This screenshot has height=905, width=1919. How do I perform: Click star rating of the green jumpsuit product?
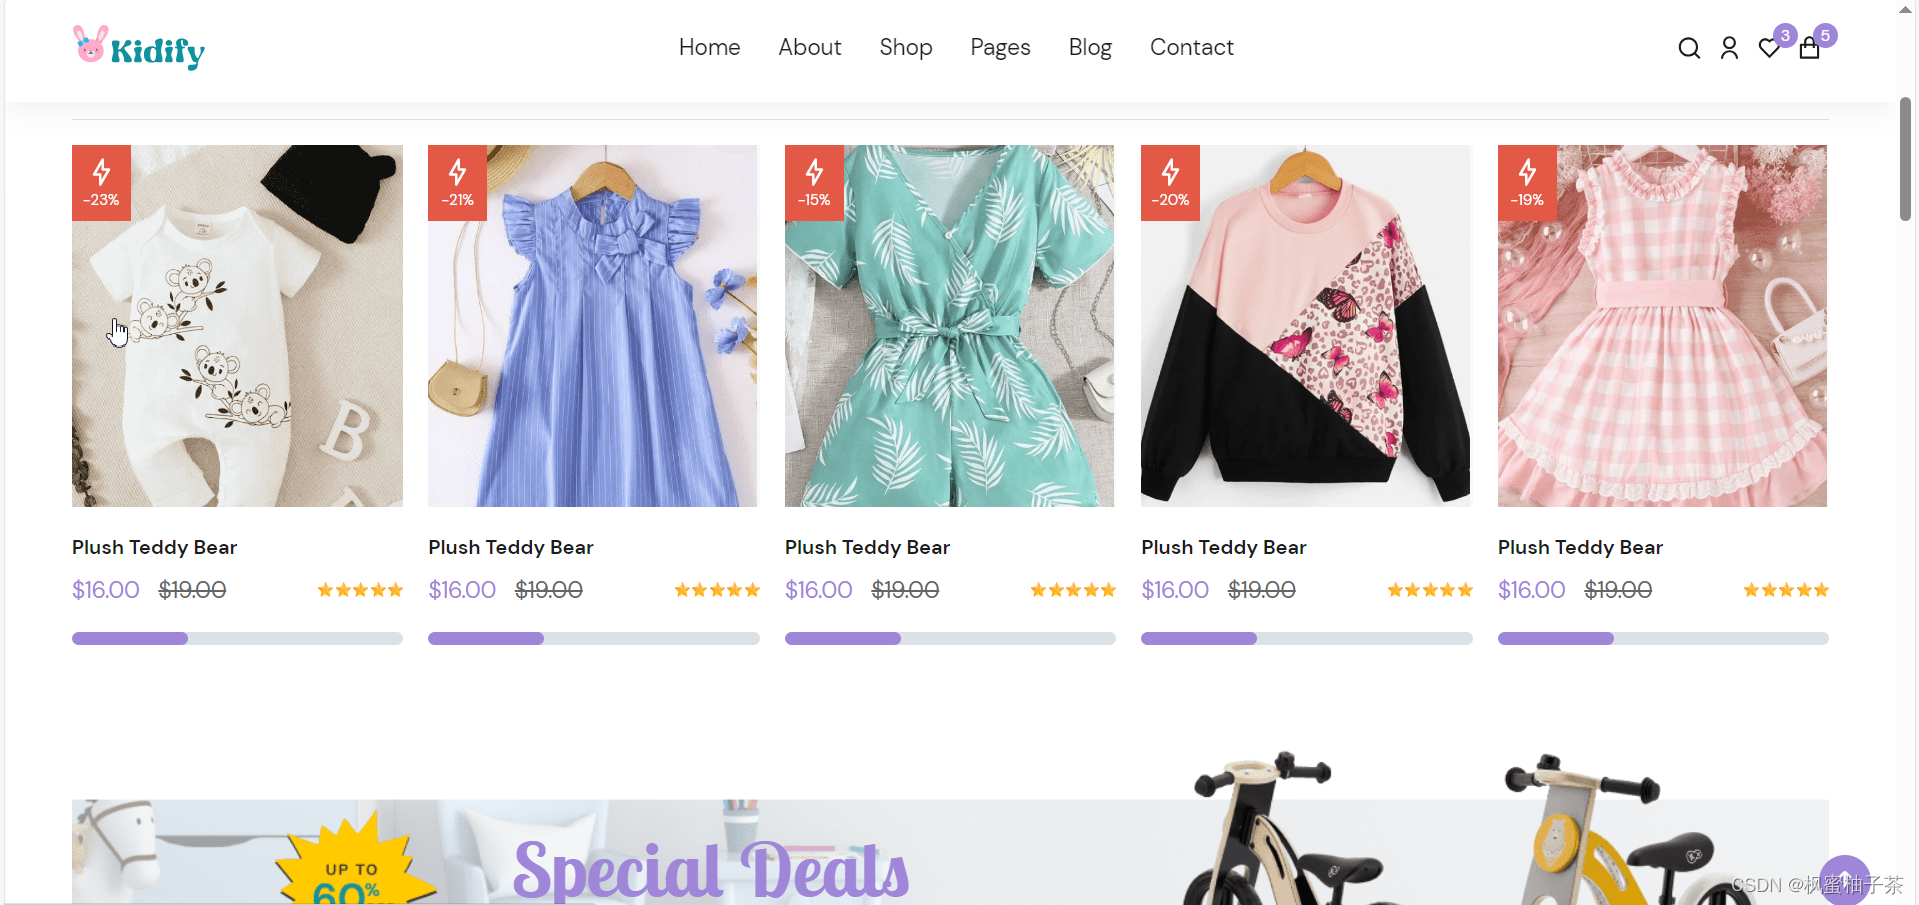tap(1073, 590)
